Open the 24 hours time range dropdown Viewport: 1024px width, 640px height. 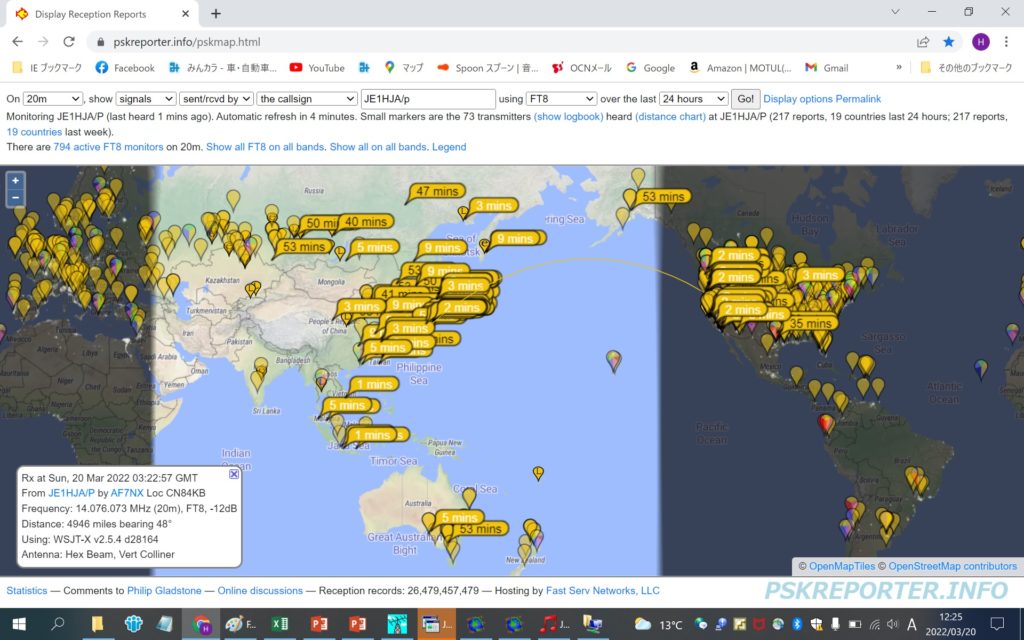point(693,99)
